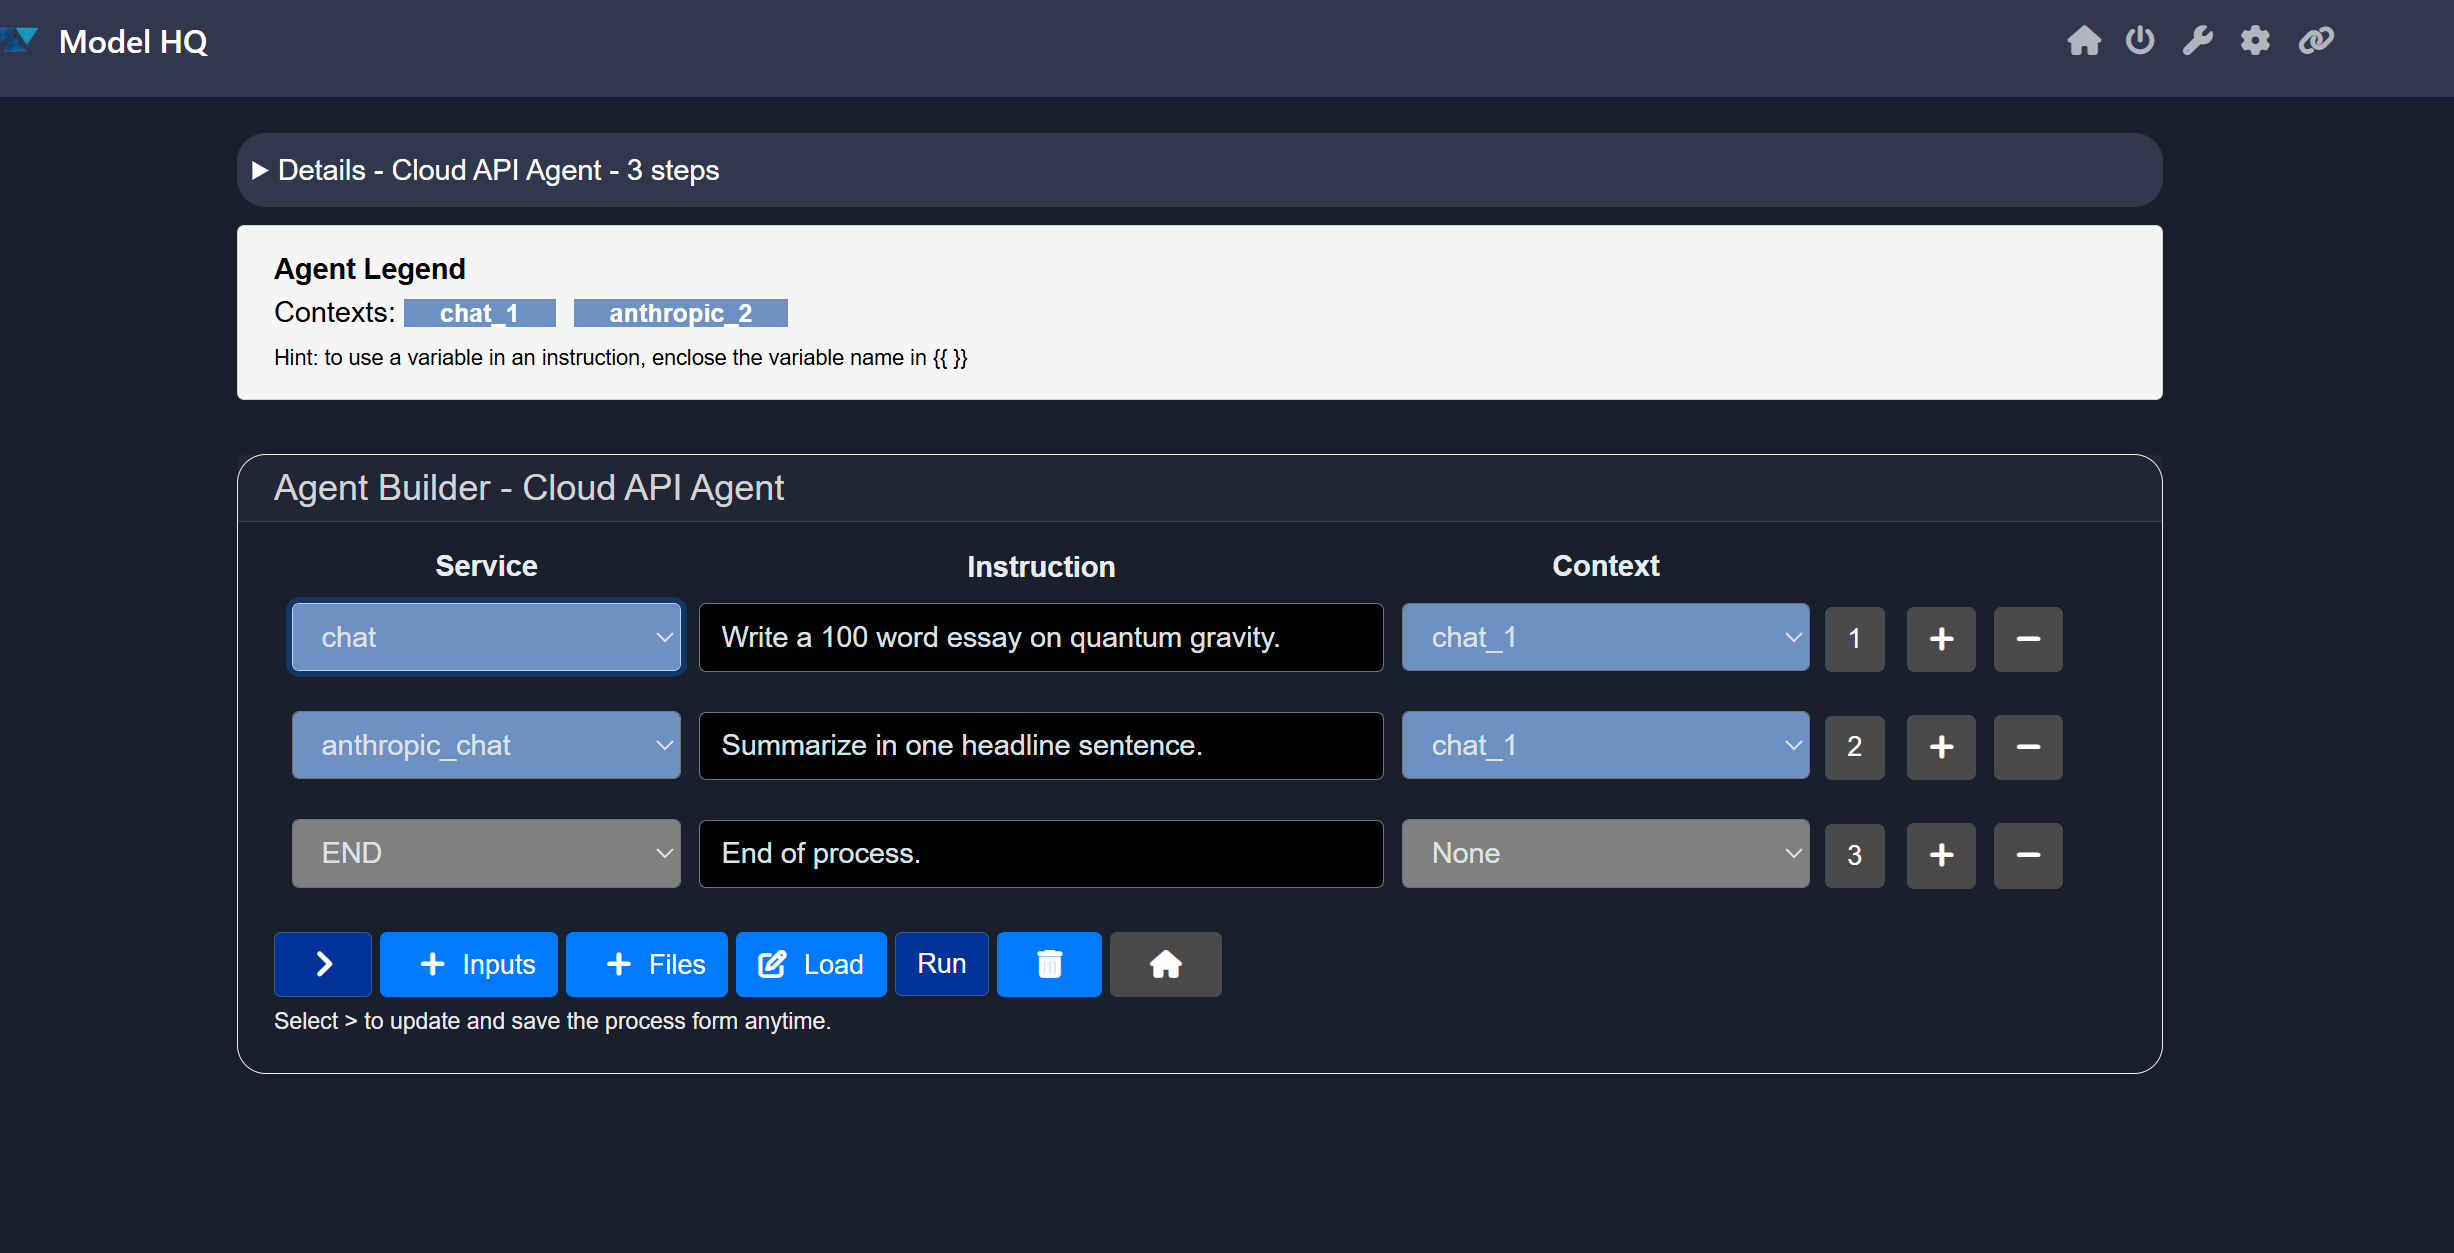
Task: Remove step 2 with the minus button
Action: pos(2027,747)
